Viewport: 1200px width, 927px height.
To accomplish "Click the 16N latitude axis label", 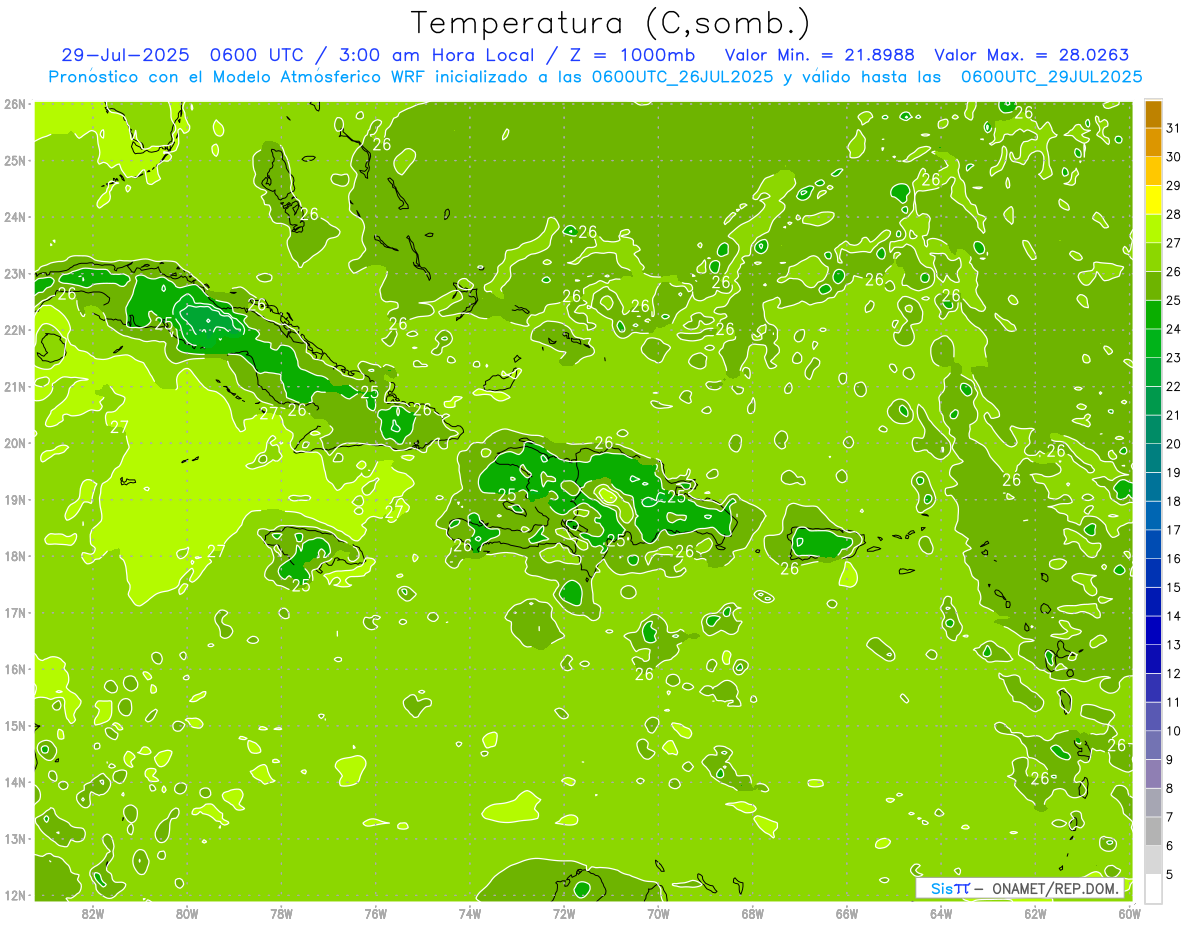I will coord(14,669).
